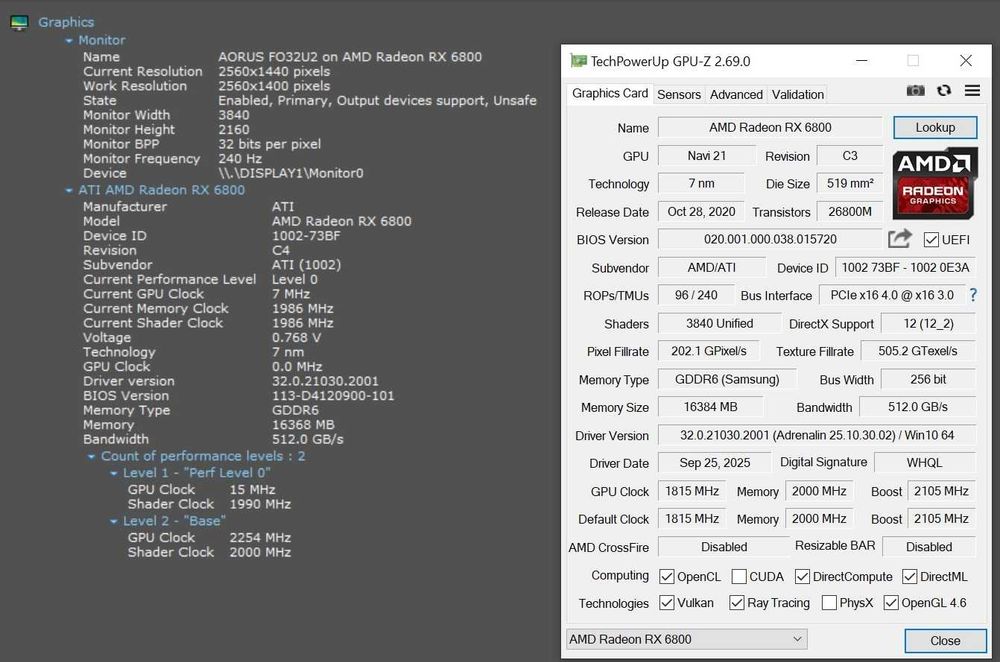The width and height of the screenshot is (1000, 662).
Task: Click the Bandwidth value '512.0 GB/s' in tree
Action: (307, 439)
